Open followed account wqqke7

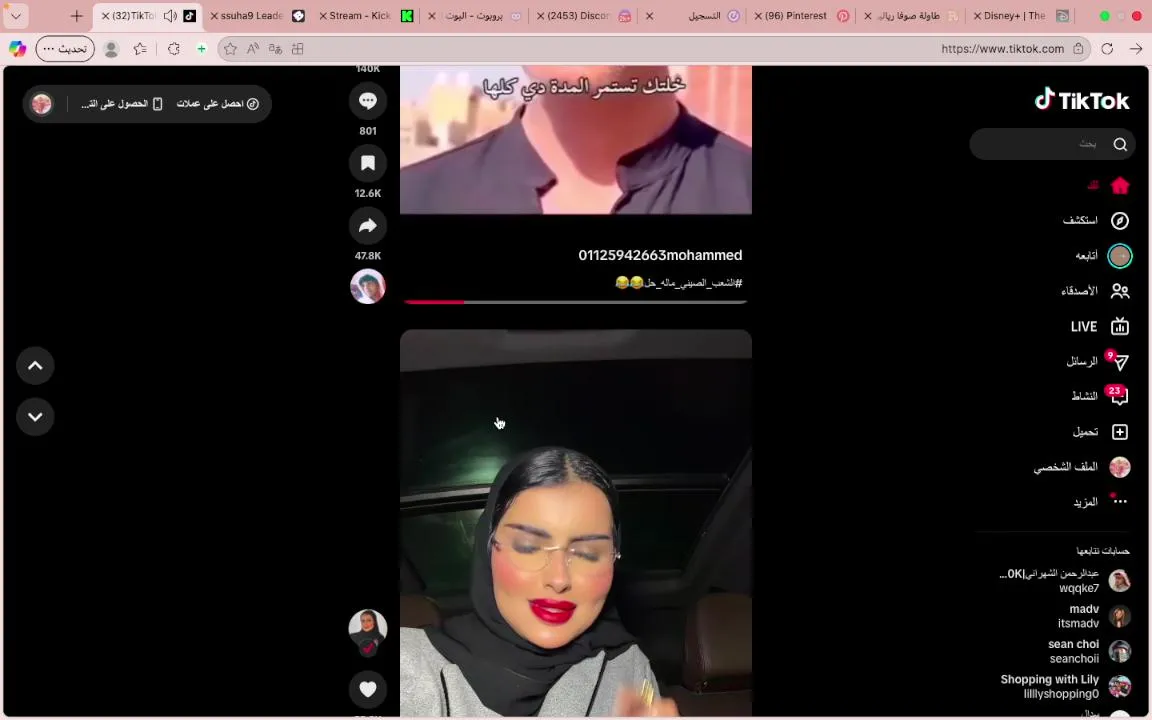click(x=1065, y=580)
